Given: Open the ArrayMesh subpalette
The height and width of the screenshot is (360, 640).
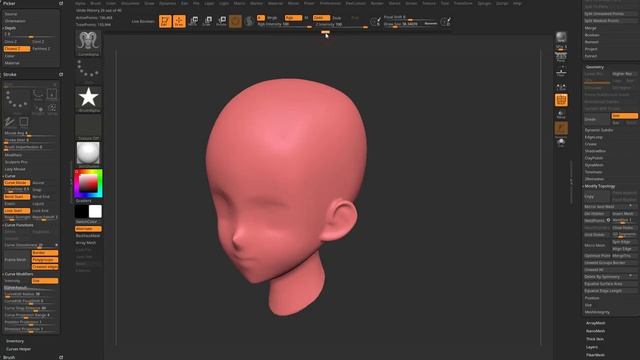Looking at the screenshot, I should pos(596,323).
